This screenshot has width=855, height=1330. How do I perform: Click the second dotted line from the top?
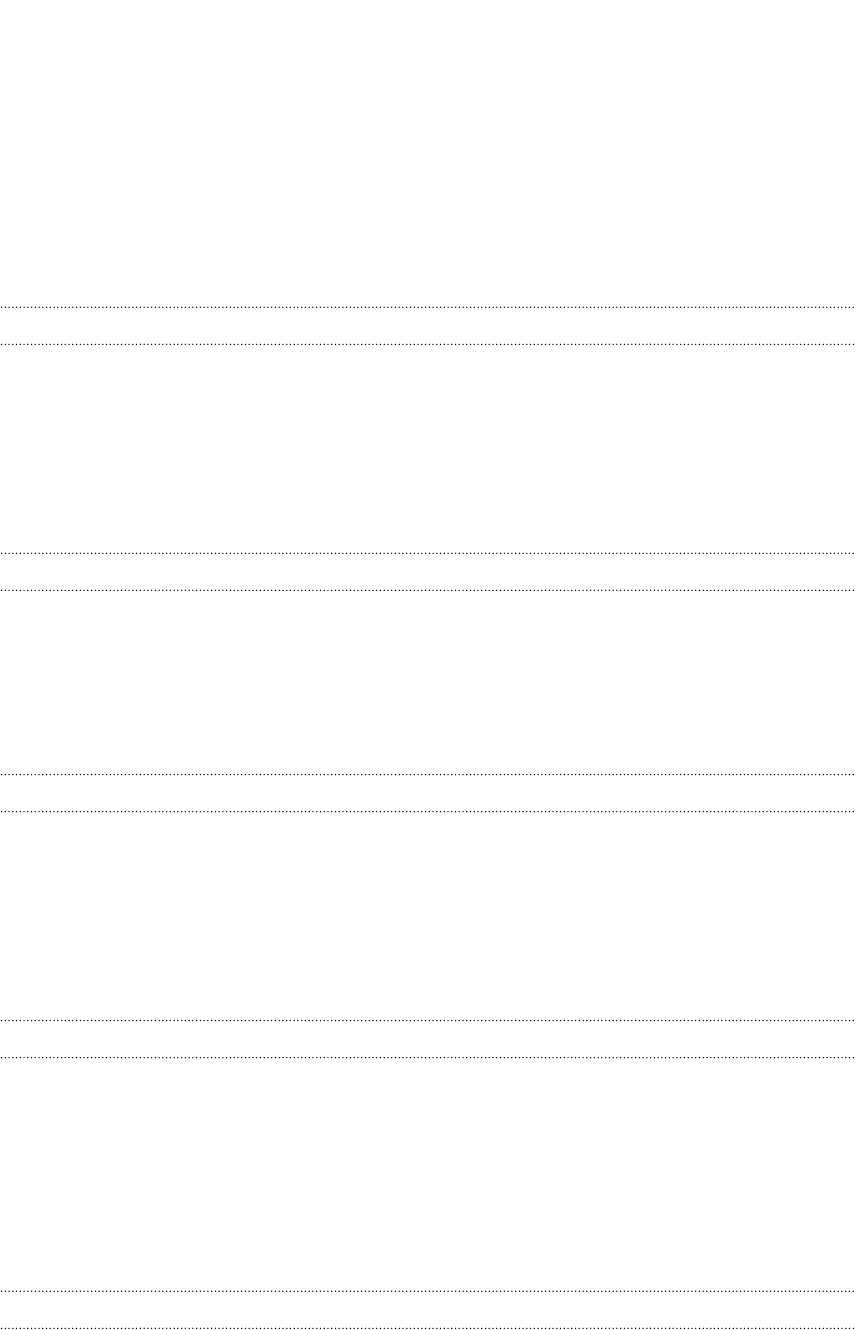427,344
